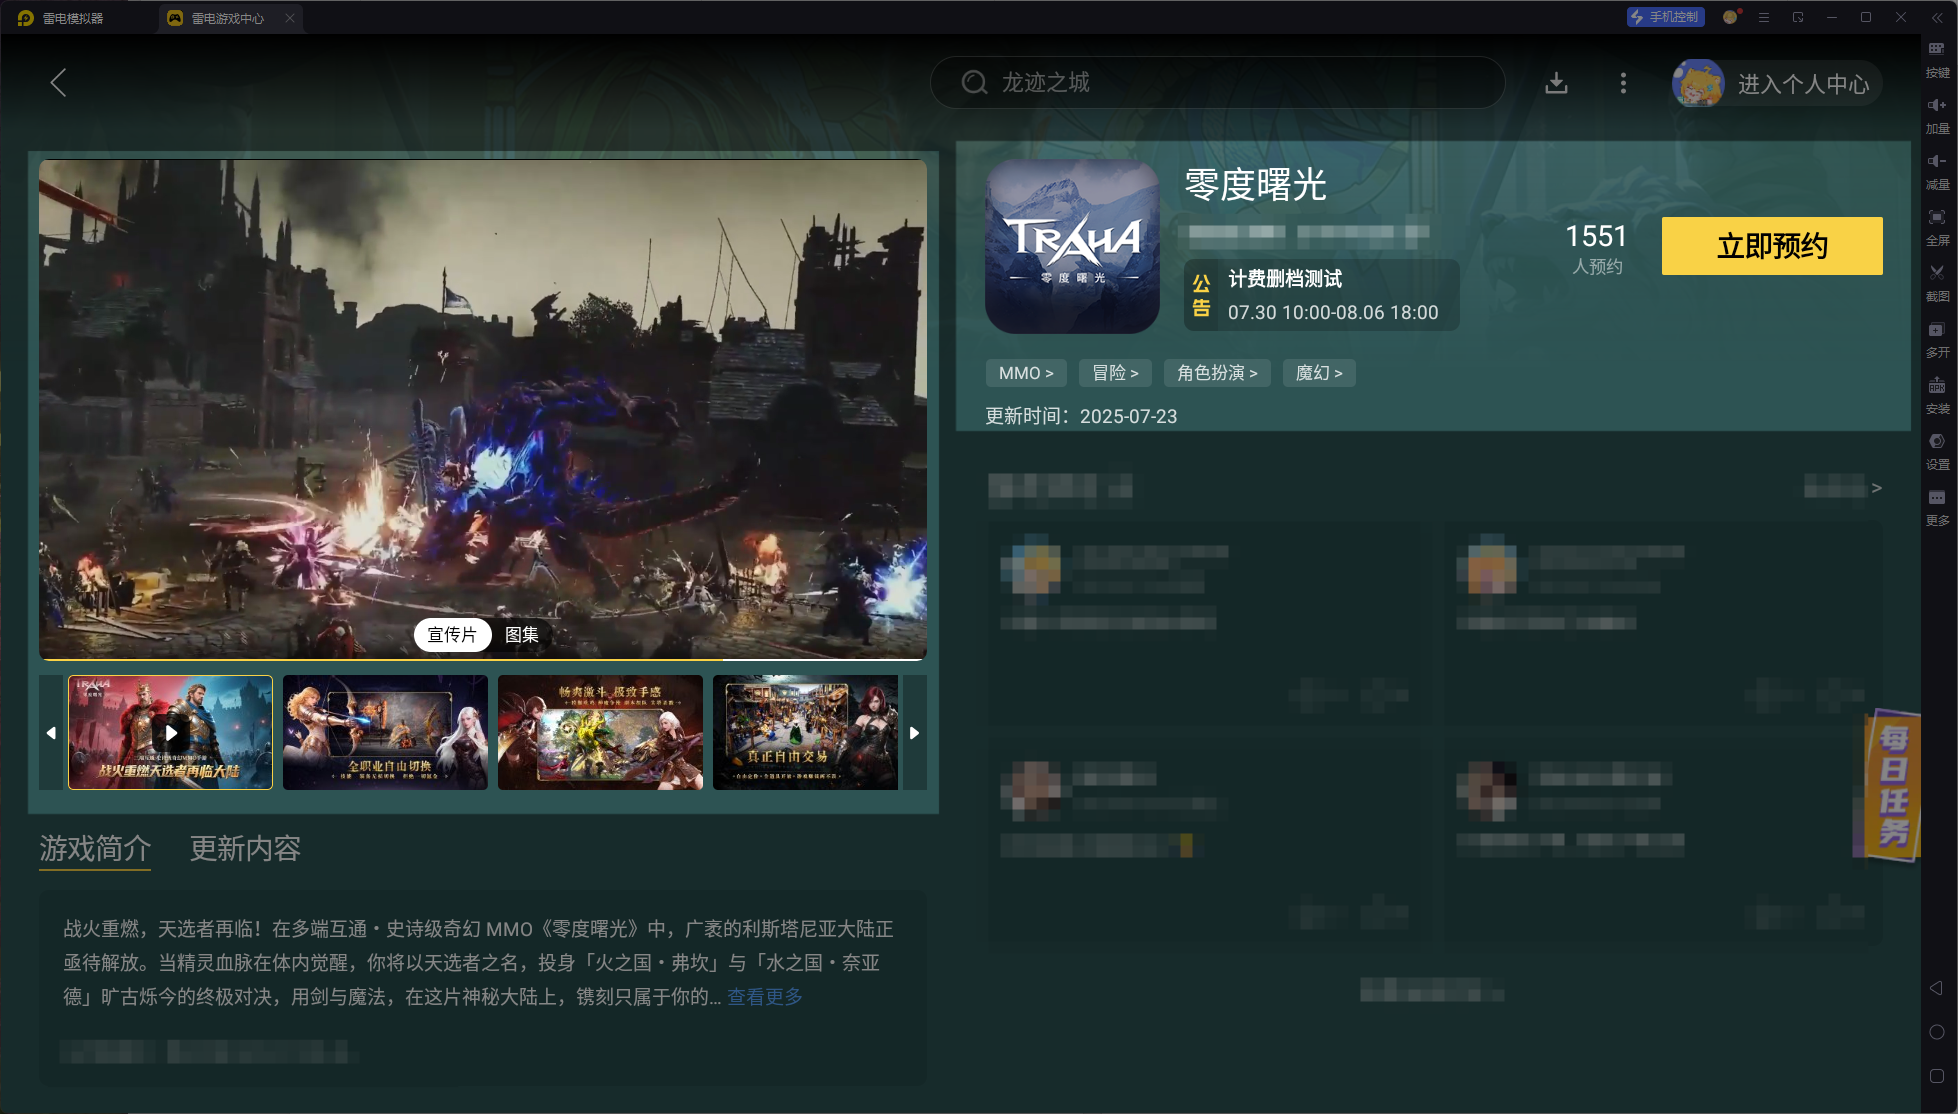
Task: Open the title bar hamburger menu
Action: coord(1764,17)
